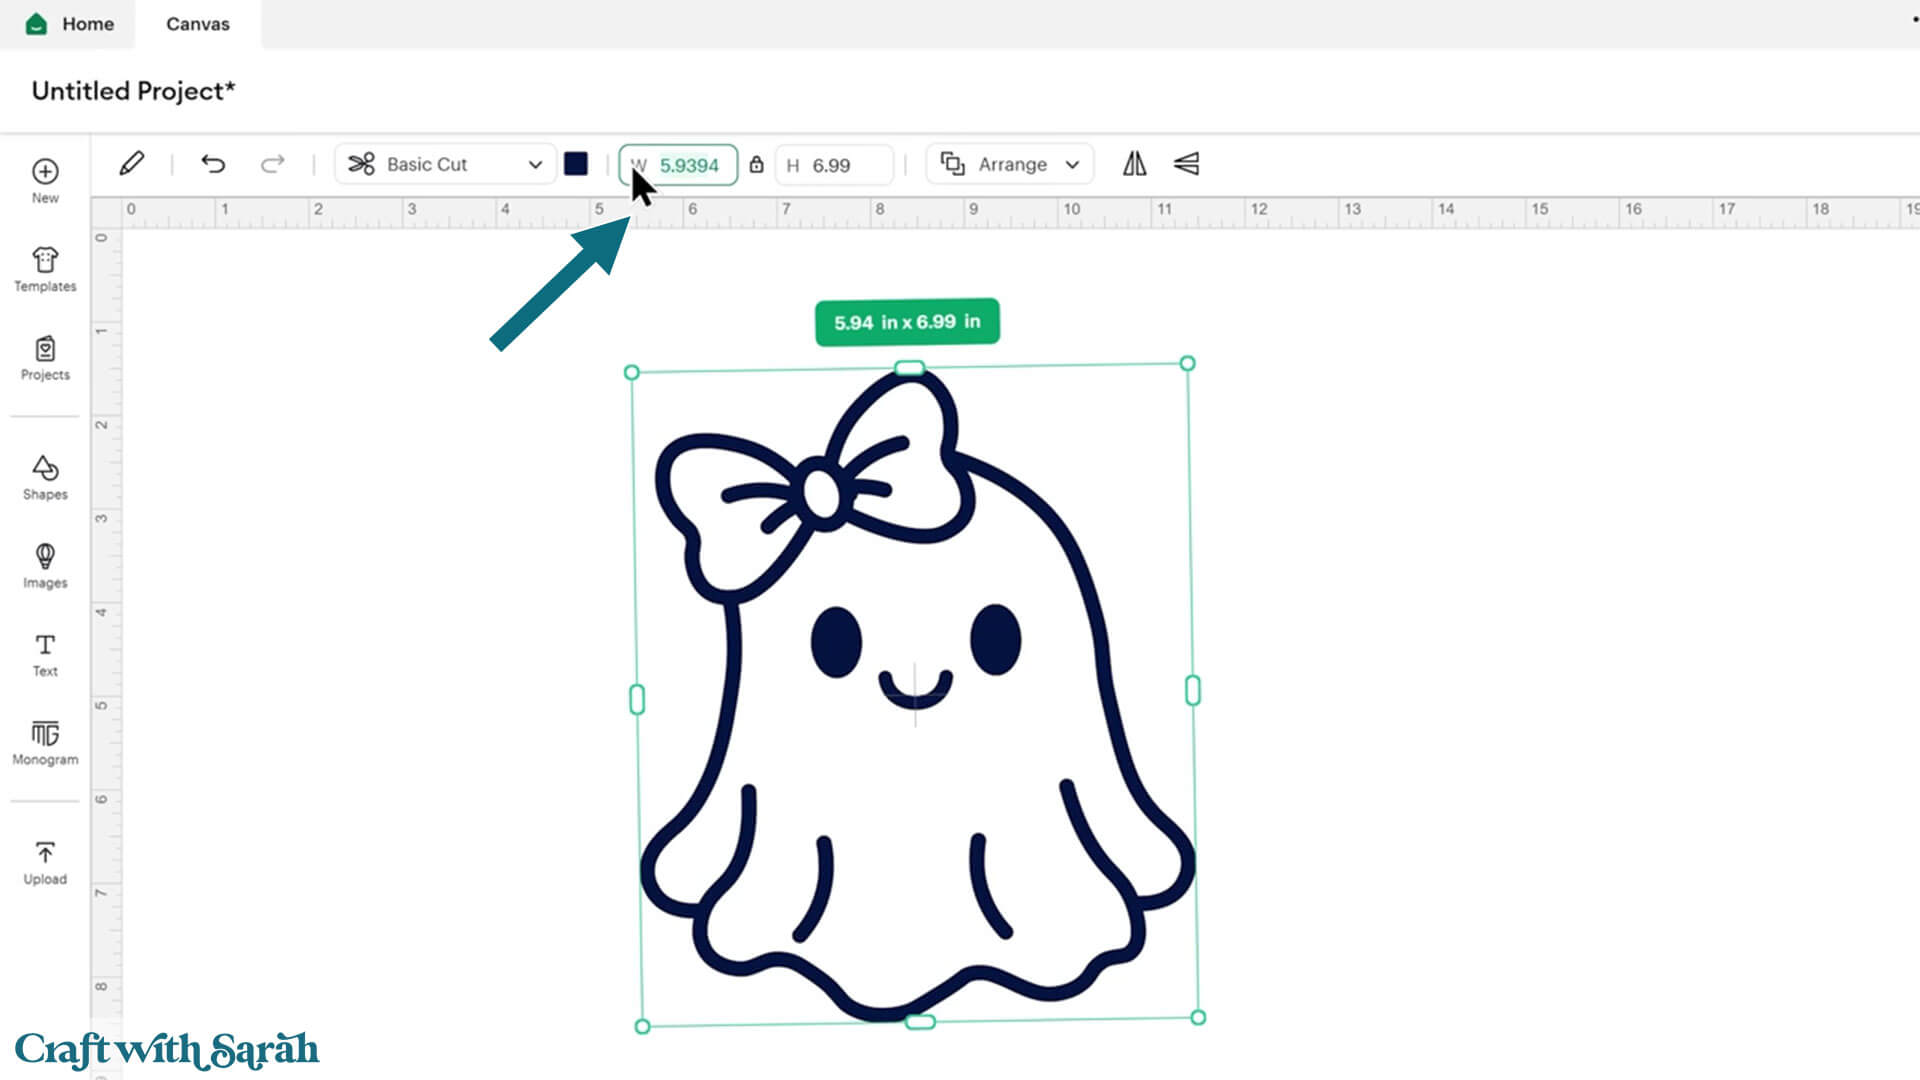This screenshot has width=1920, height=1080.
Task: Flip the image horizontally
Action: (1134, 164)
